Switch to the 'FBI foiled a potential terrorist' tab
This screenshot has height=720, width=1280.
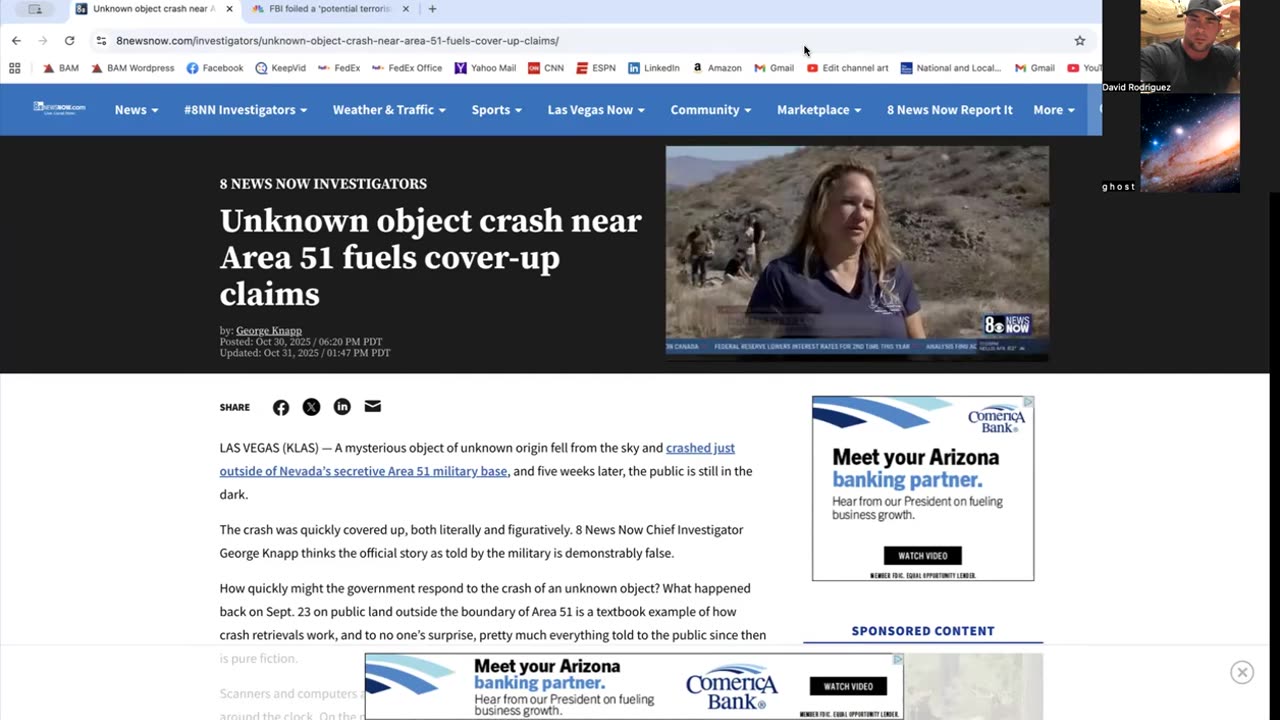click(330, 9)
